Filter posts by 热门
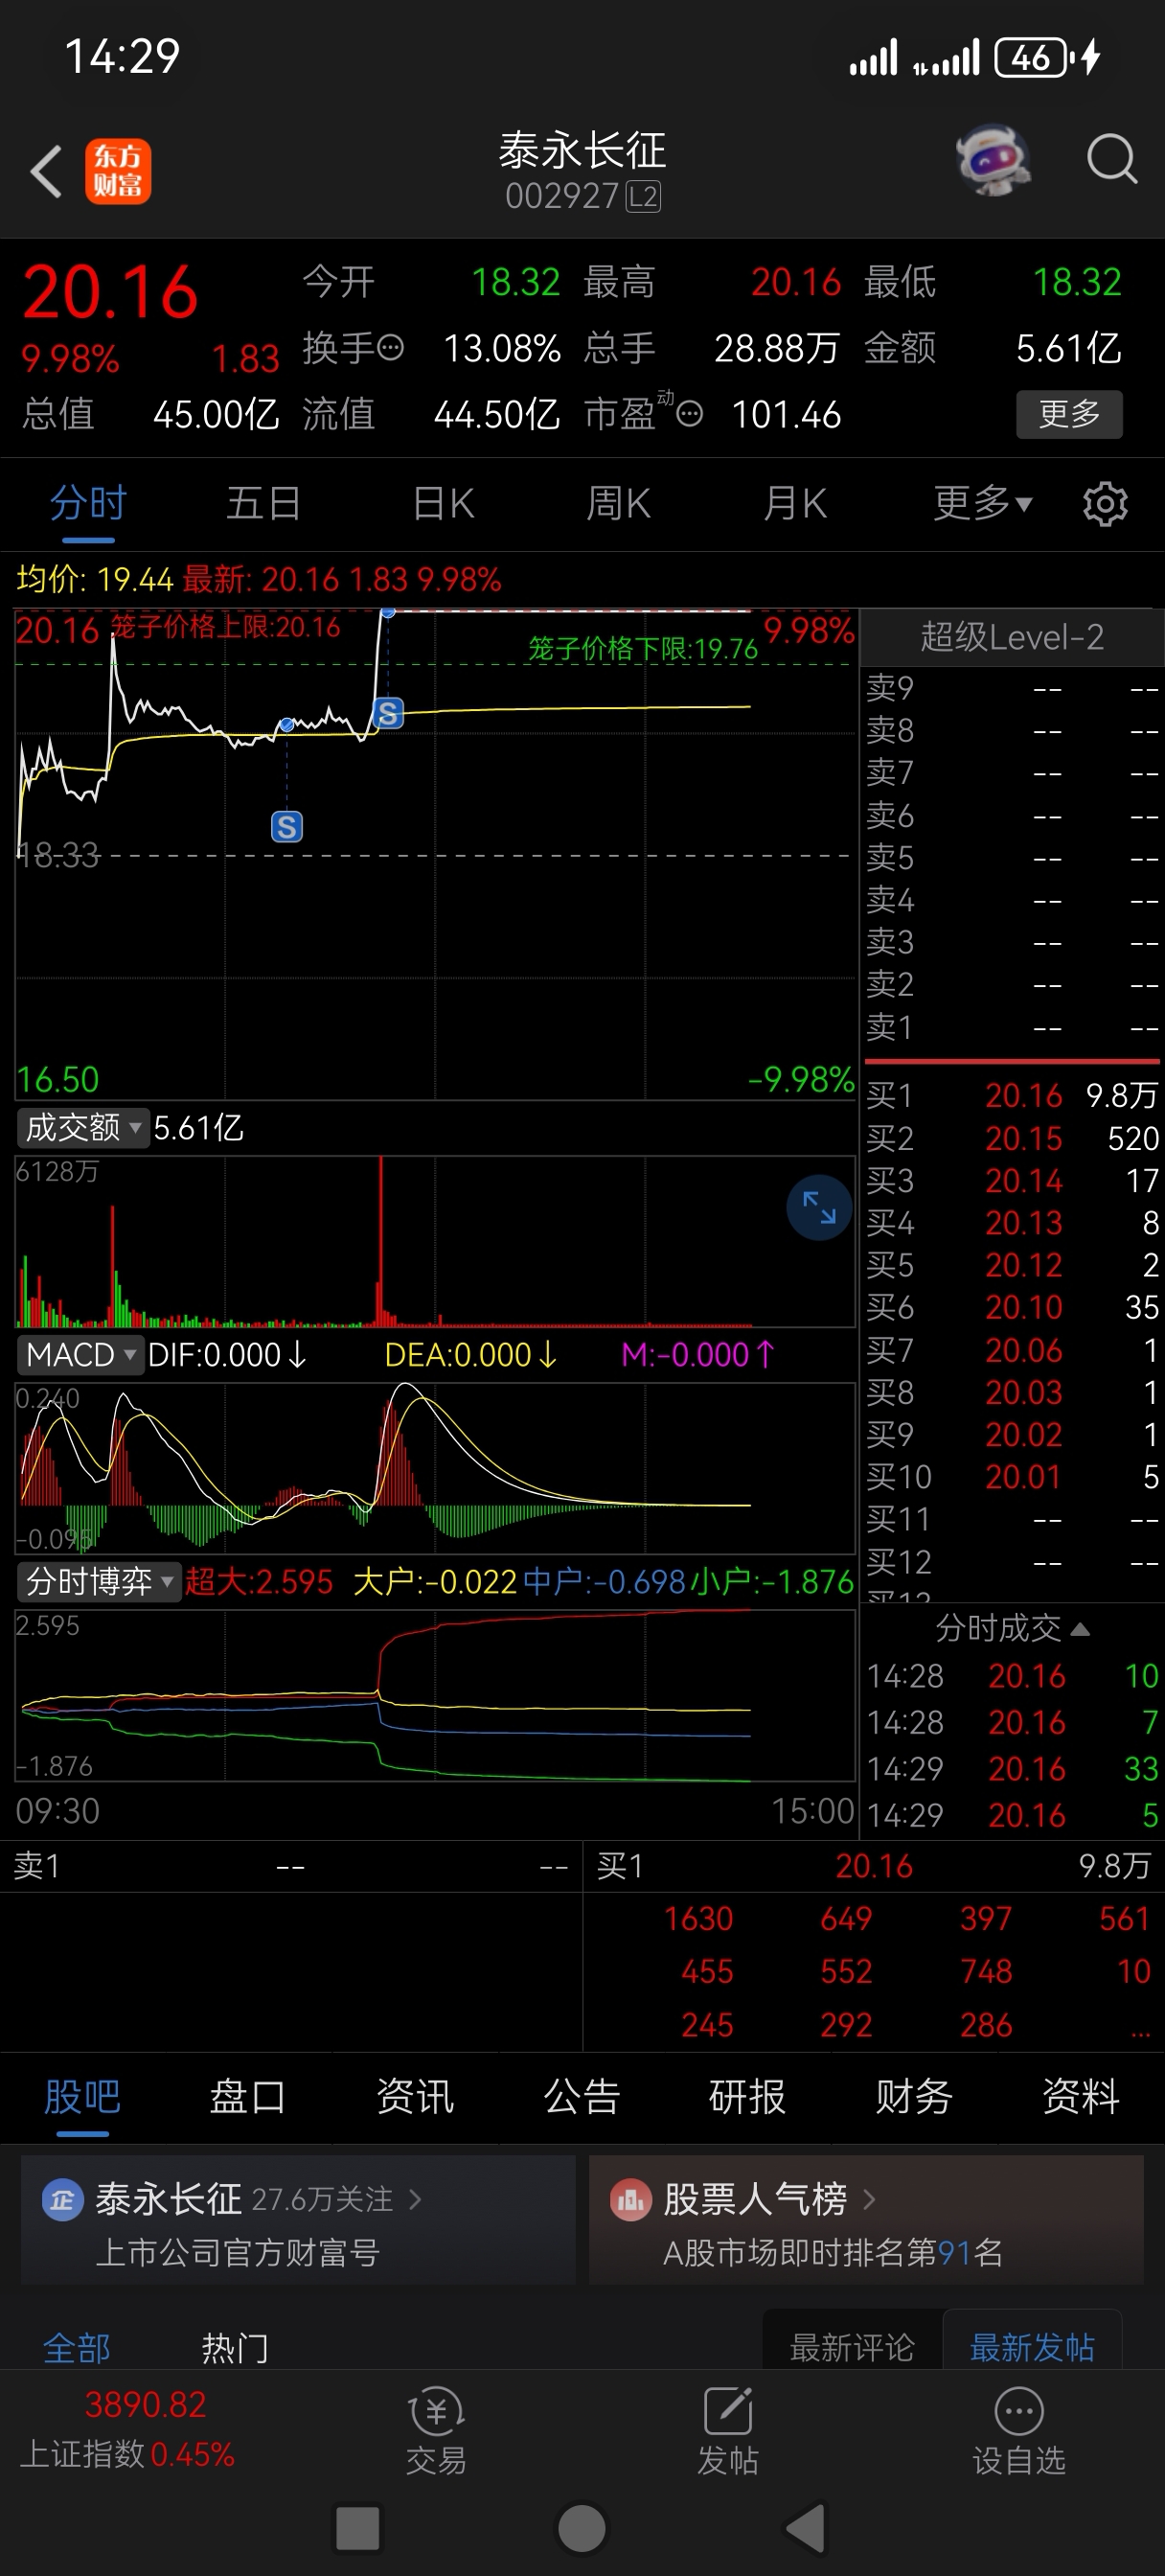1165x2576 pixels. click(x=235, y=2347)
